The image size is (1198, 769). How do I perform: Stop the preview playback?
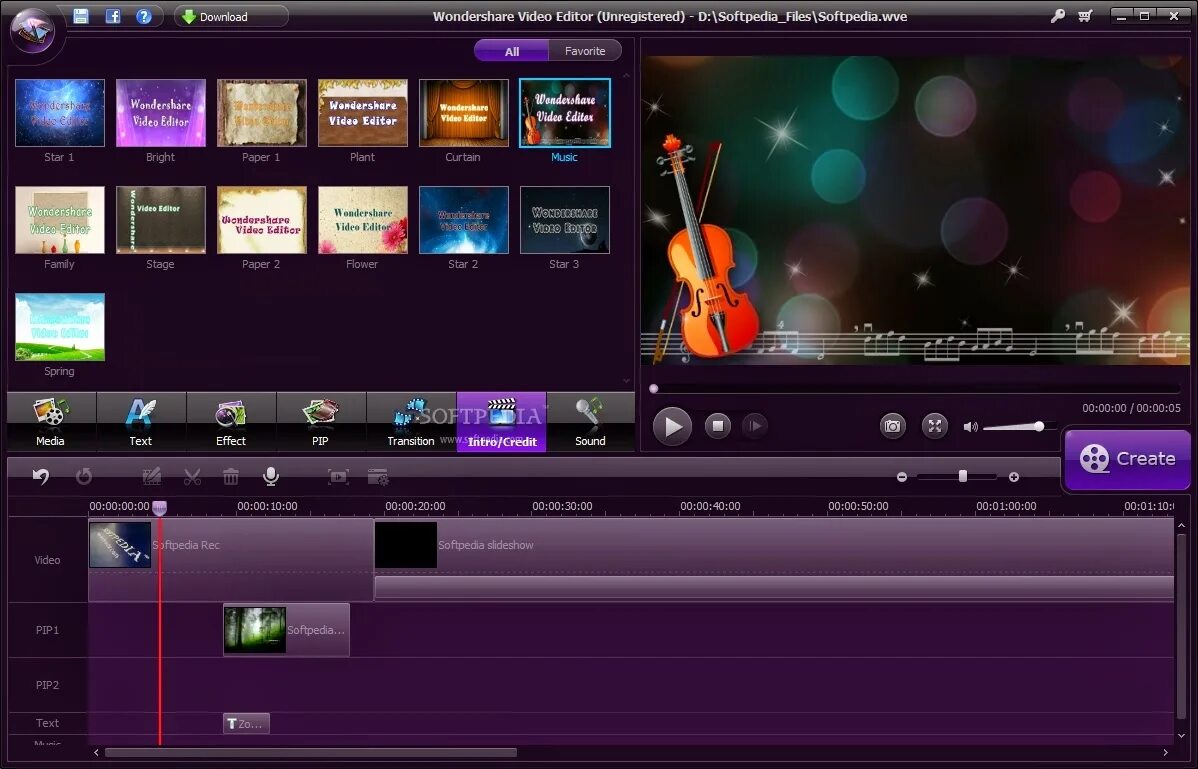point(717,426)
